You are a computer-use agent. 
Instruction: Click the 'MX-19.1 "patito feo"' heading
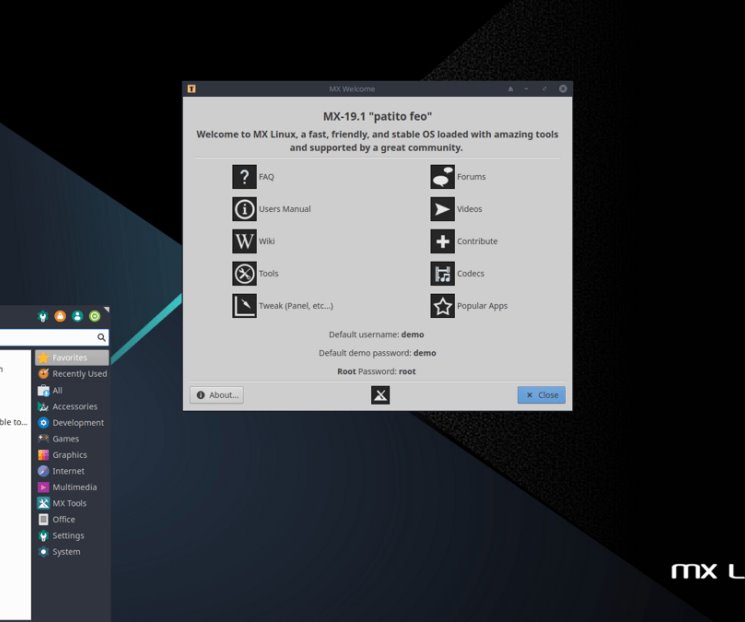point(377,116)
